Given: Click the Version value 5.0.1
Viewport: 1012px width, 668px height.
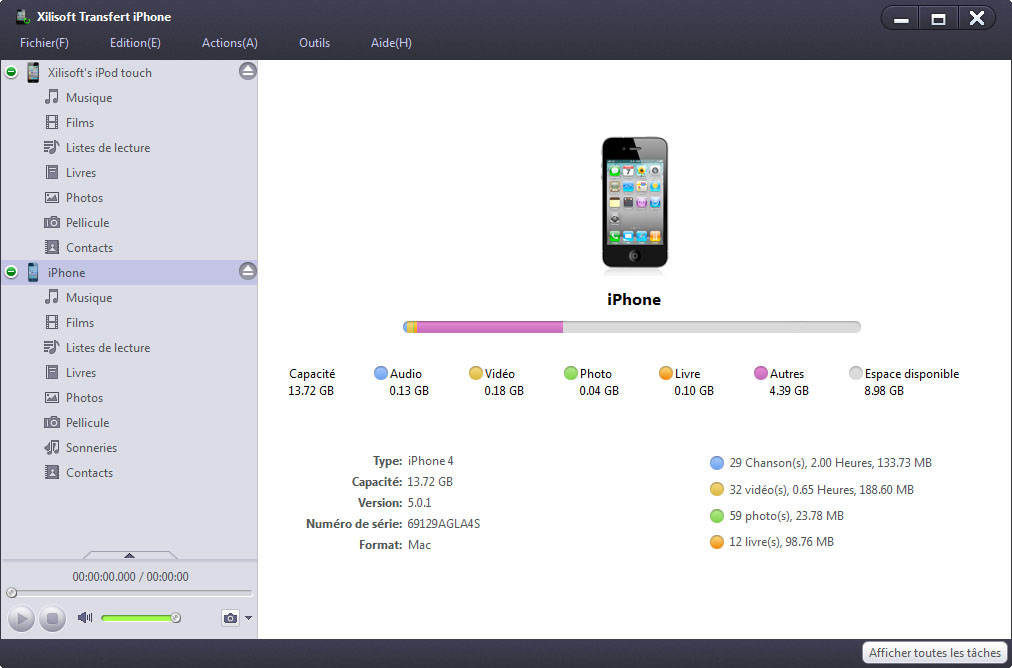Looking at the screenshot, I should click(420, 503).
